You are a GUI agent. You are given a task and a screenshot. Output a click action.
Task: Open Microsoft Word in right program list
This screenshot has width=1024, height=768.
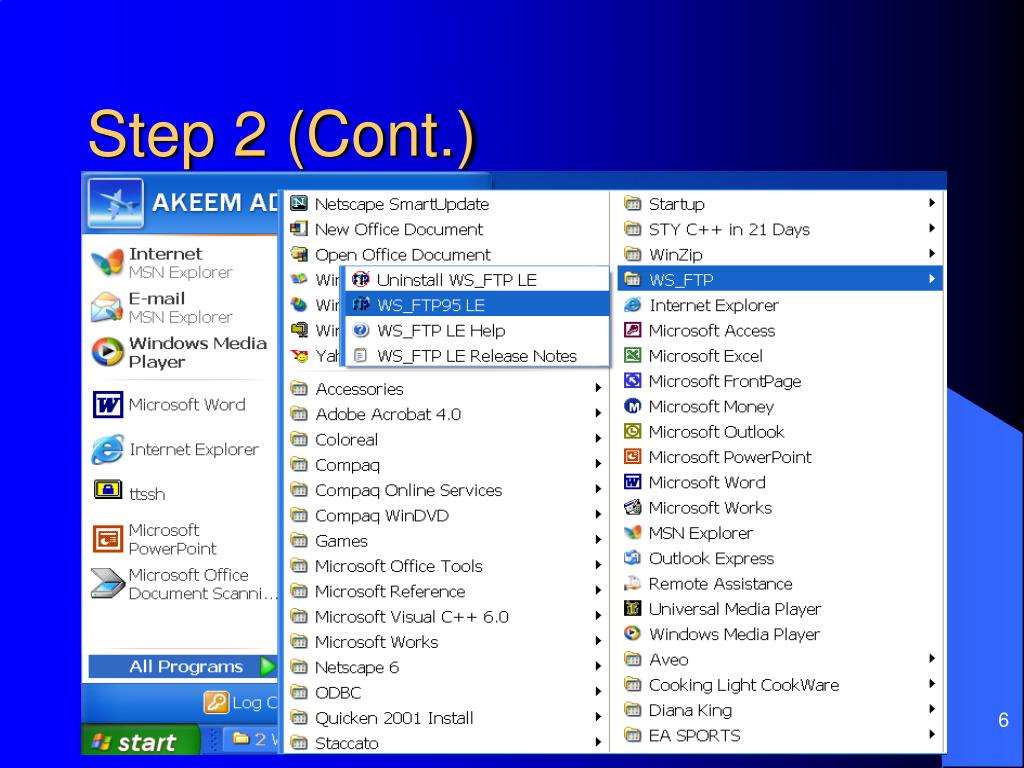point(780,482)
